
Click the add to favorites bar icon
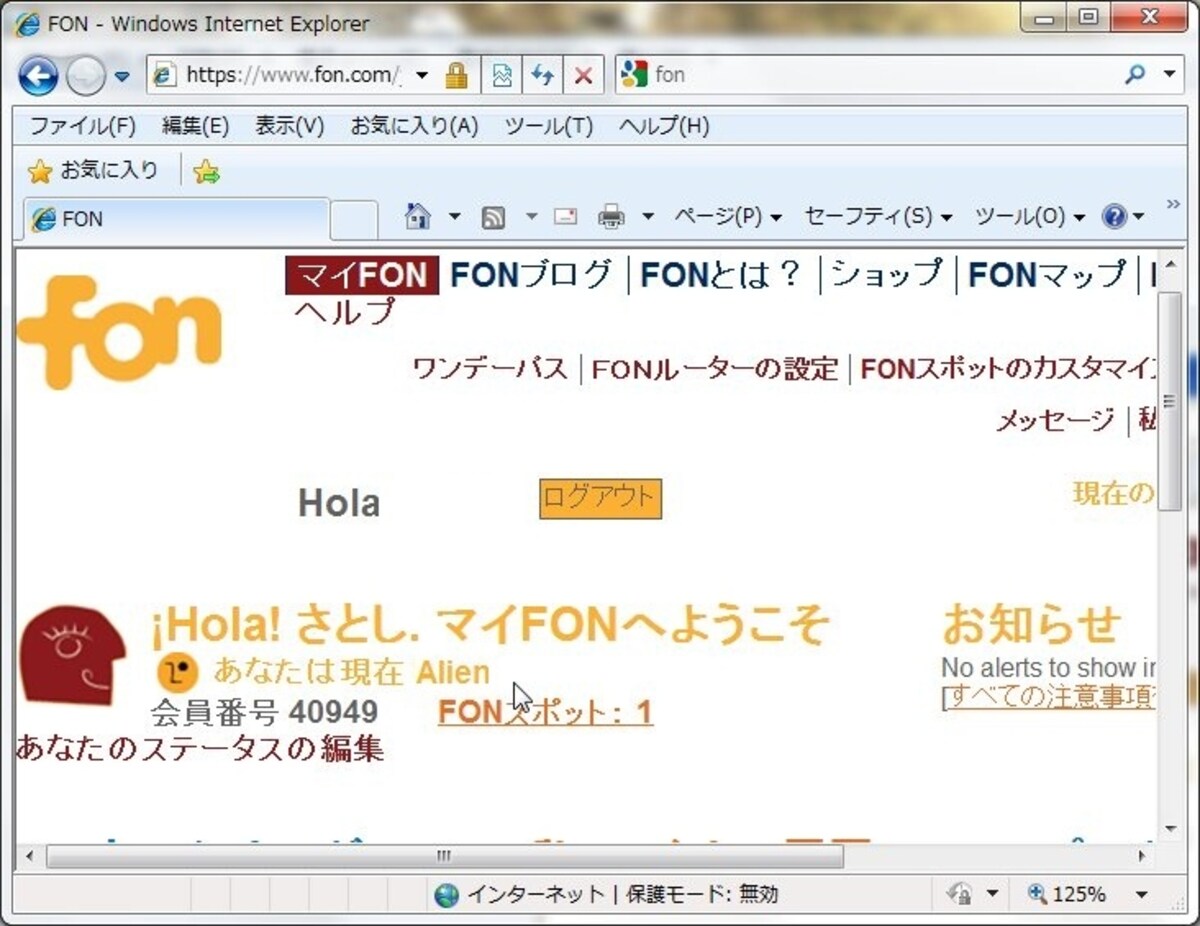pos(206,172)
